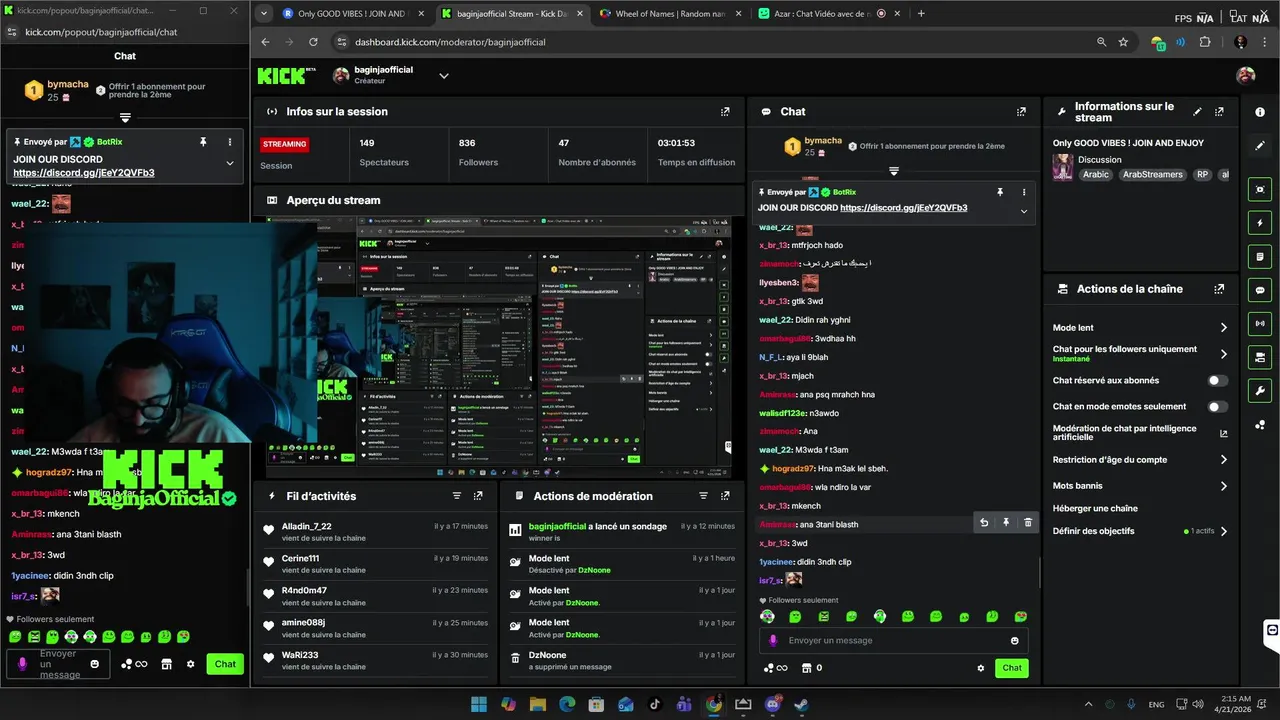The width and height of the screenshot is (1280, 720).
Task: Open emoji picker in popout chat input
Action: pos(95,664)
